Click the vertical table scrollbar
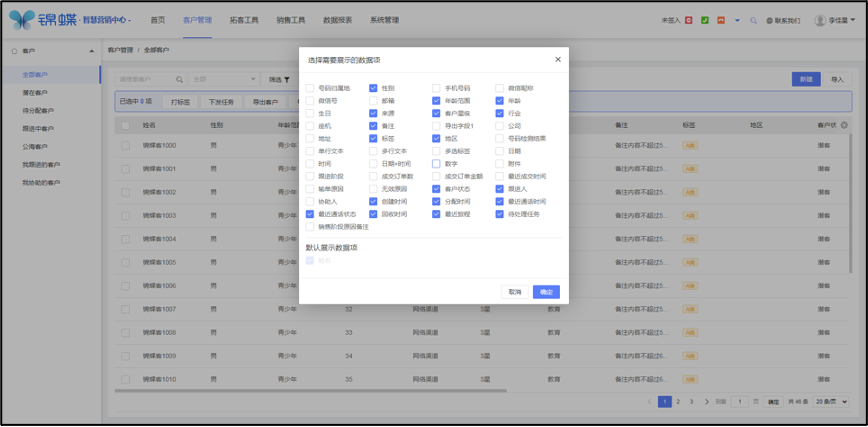 (x=852, y=203)
